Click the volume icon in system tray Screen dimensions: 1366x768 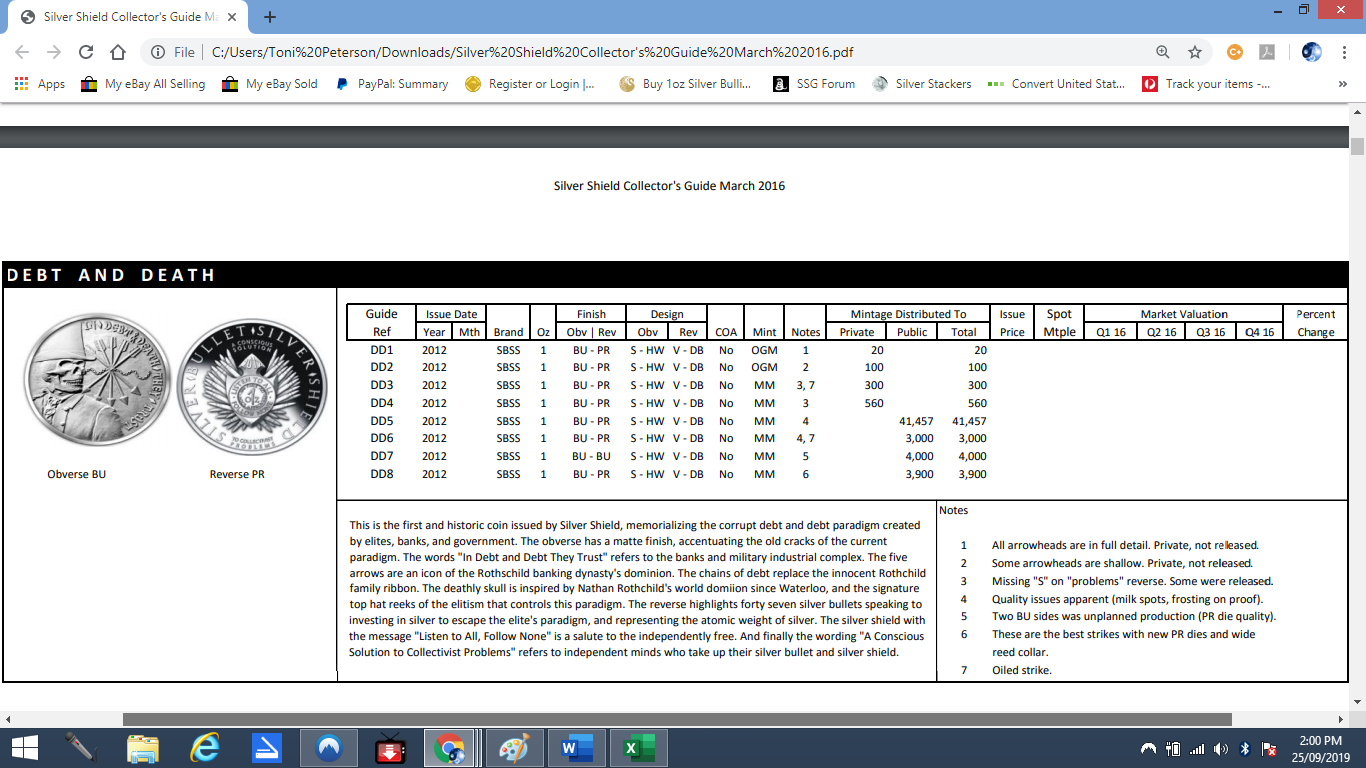(x=1220, y=748)
